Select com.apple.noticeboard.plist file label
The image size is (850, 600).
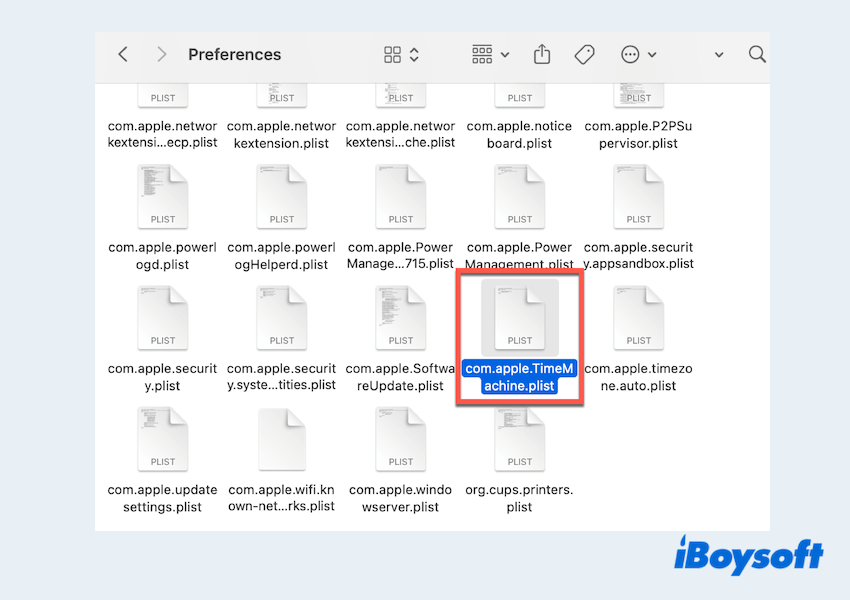click(520, 135)
